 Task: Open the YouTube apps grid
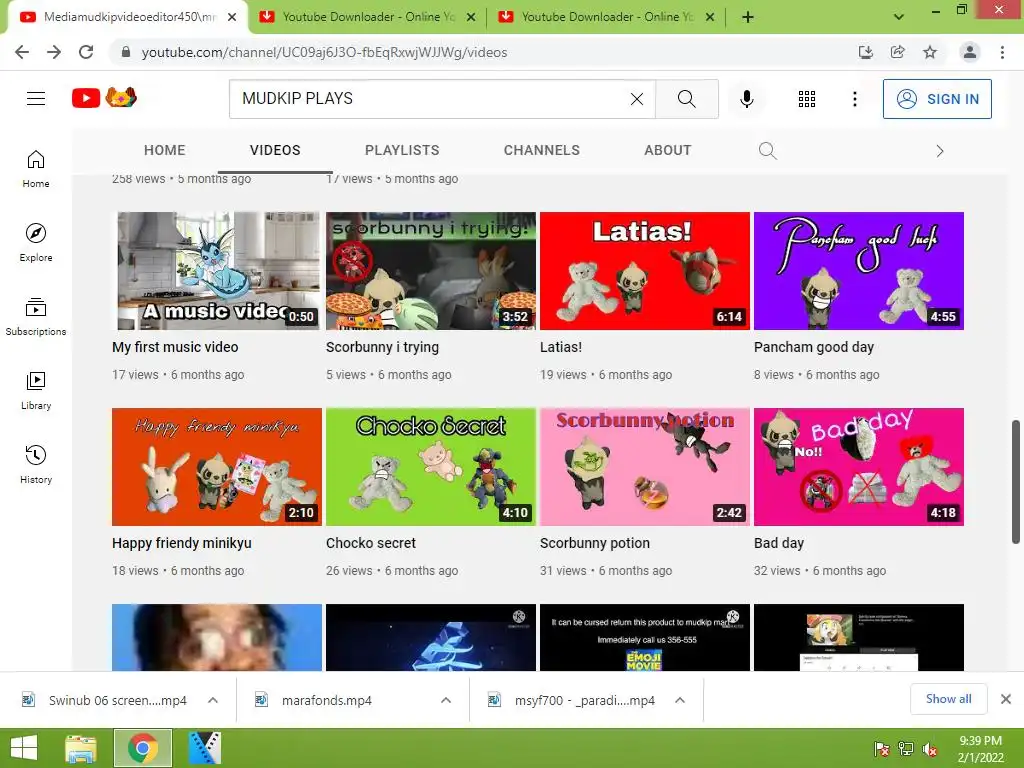pos(807,99)
